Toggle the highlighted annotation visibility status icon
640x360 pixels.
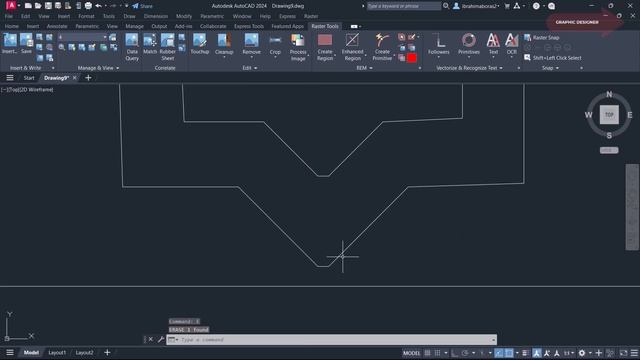tap(536, 353)
